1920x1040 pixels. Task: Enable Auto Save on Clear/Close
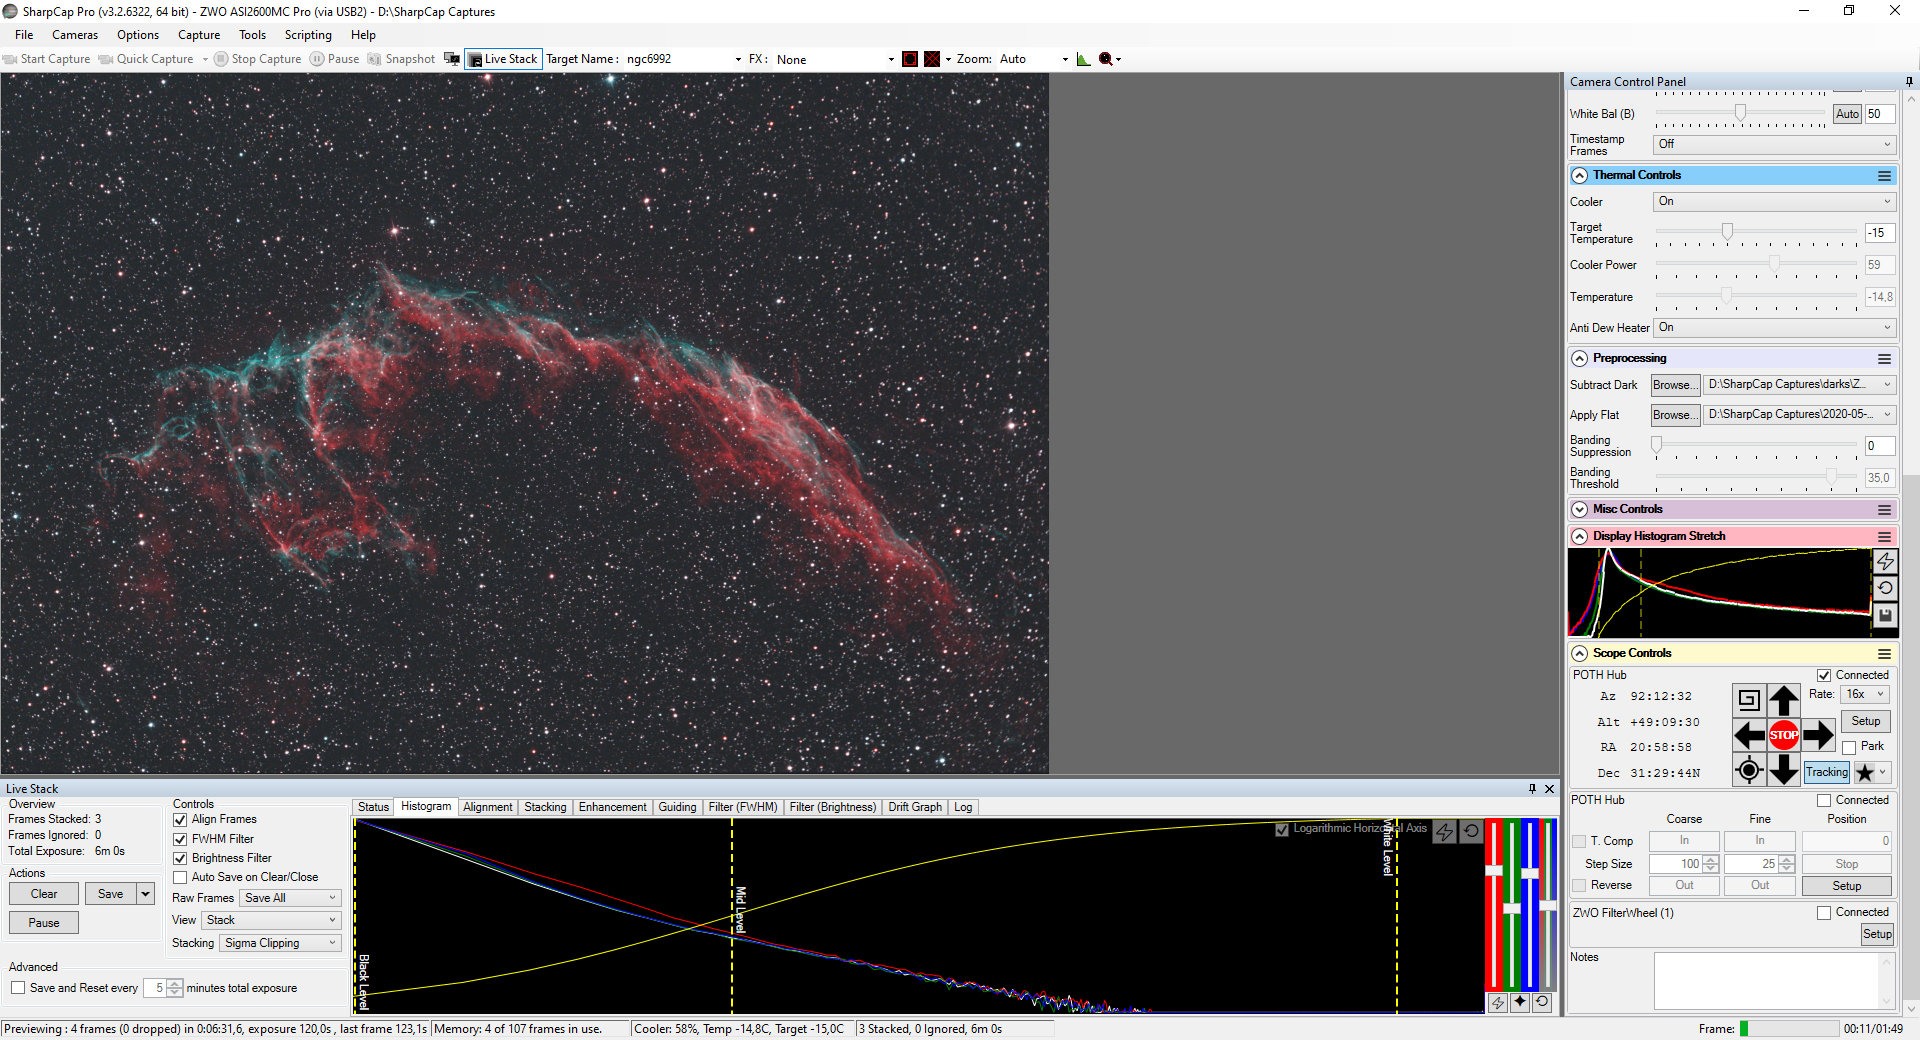(x=181, y=877)
